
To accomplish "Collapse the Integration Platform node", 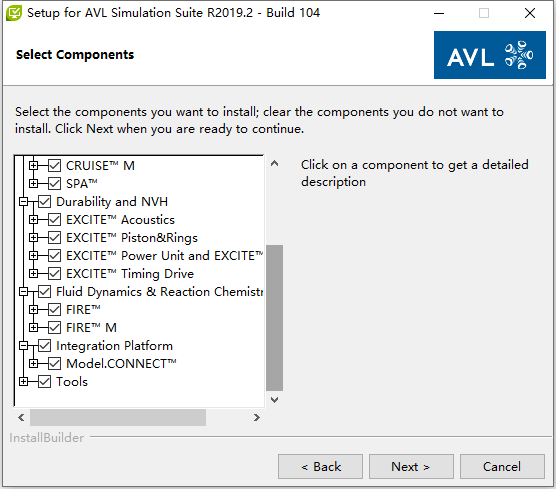I will (x=23, y=345).
